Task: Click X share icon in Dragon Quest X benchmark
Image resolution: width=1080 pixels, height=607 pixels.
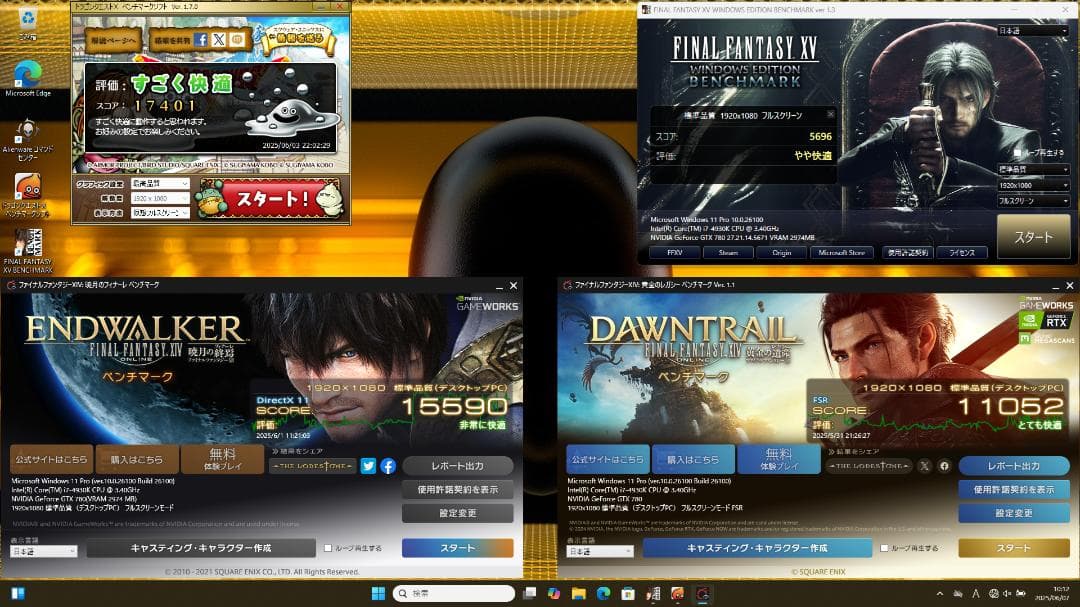Action: click(218, 40)
